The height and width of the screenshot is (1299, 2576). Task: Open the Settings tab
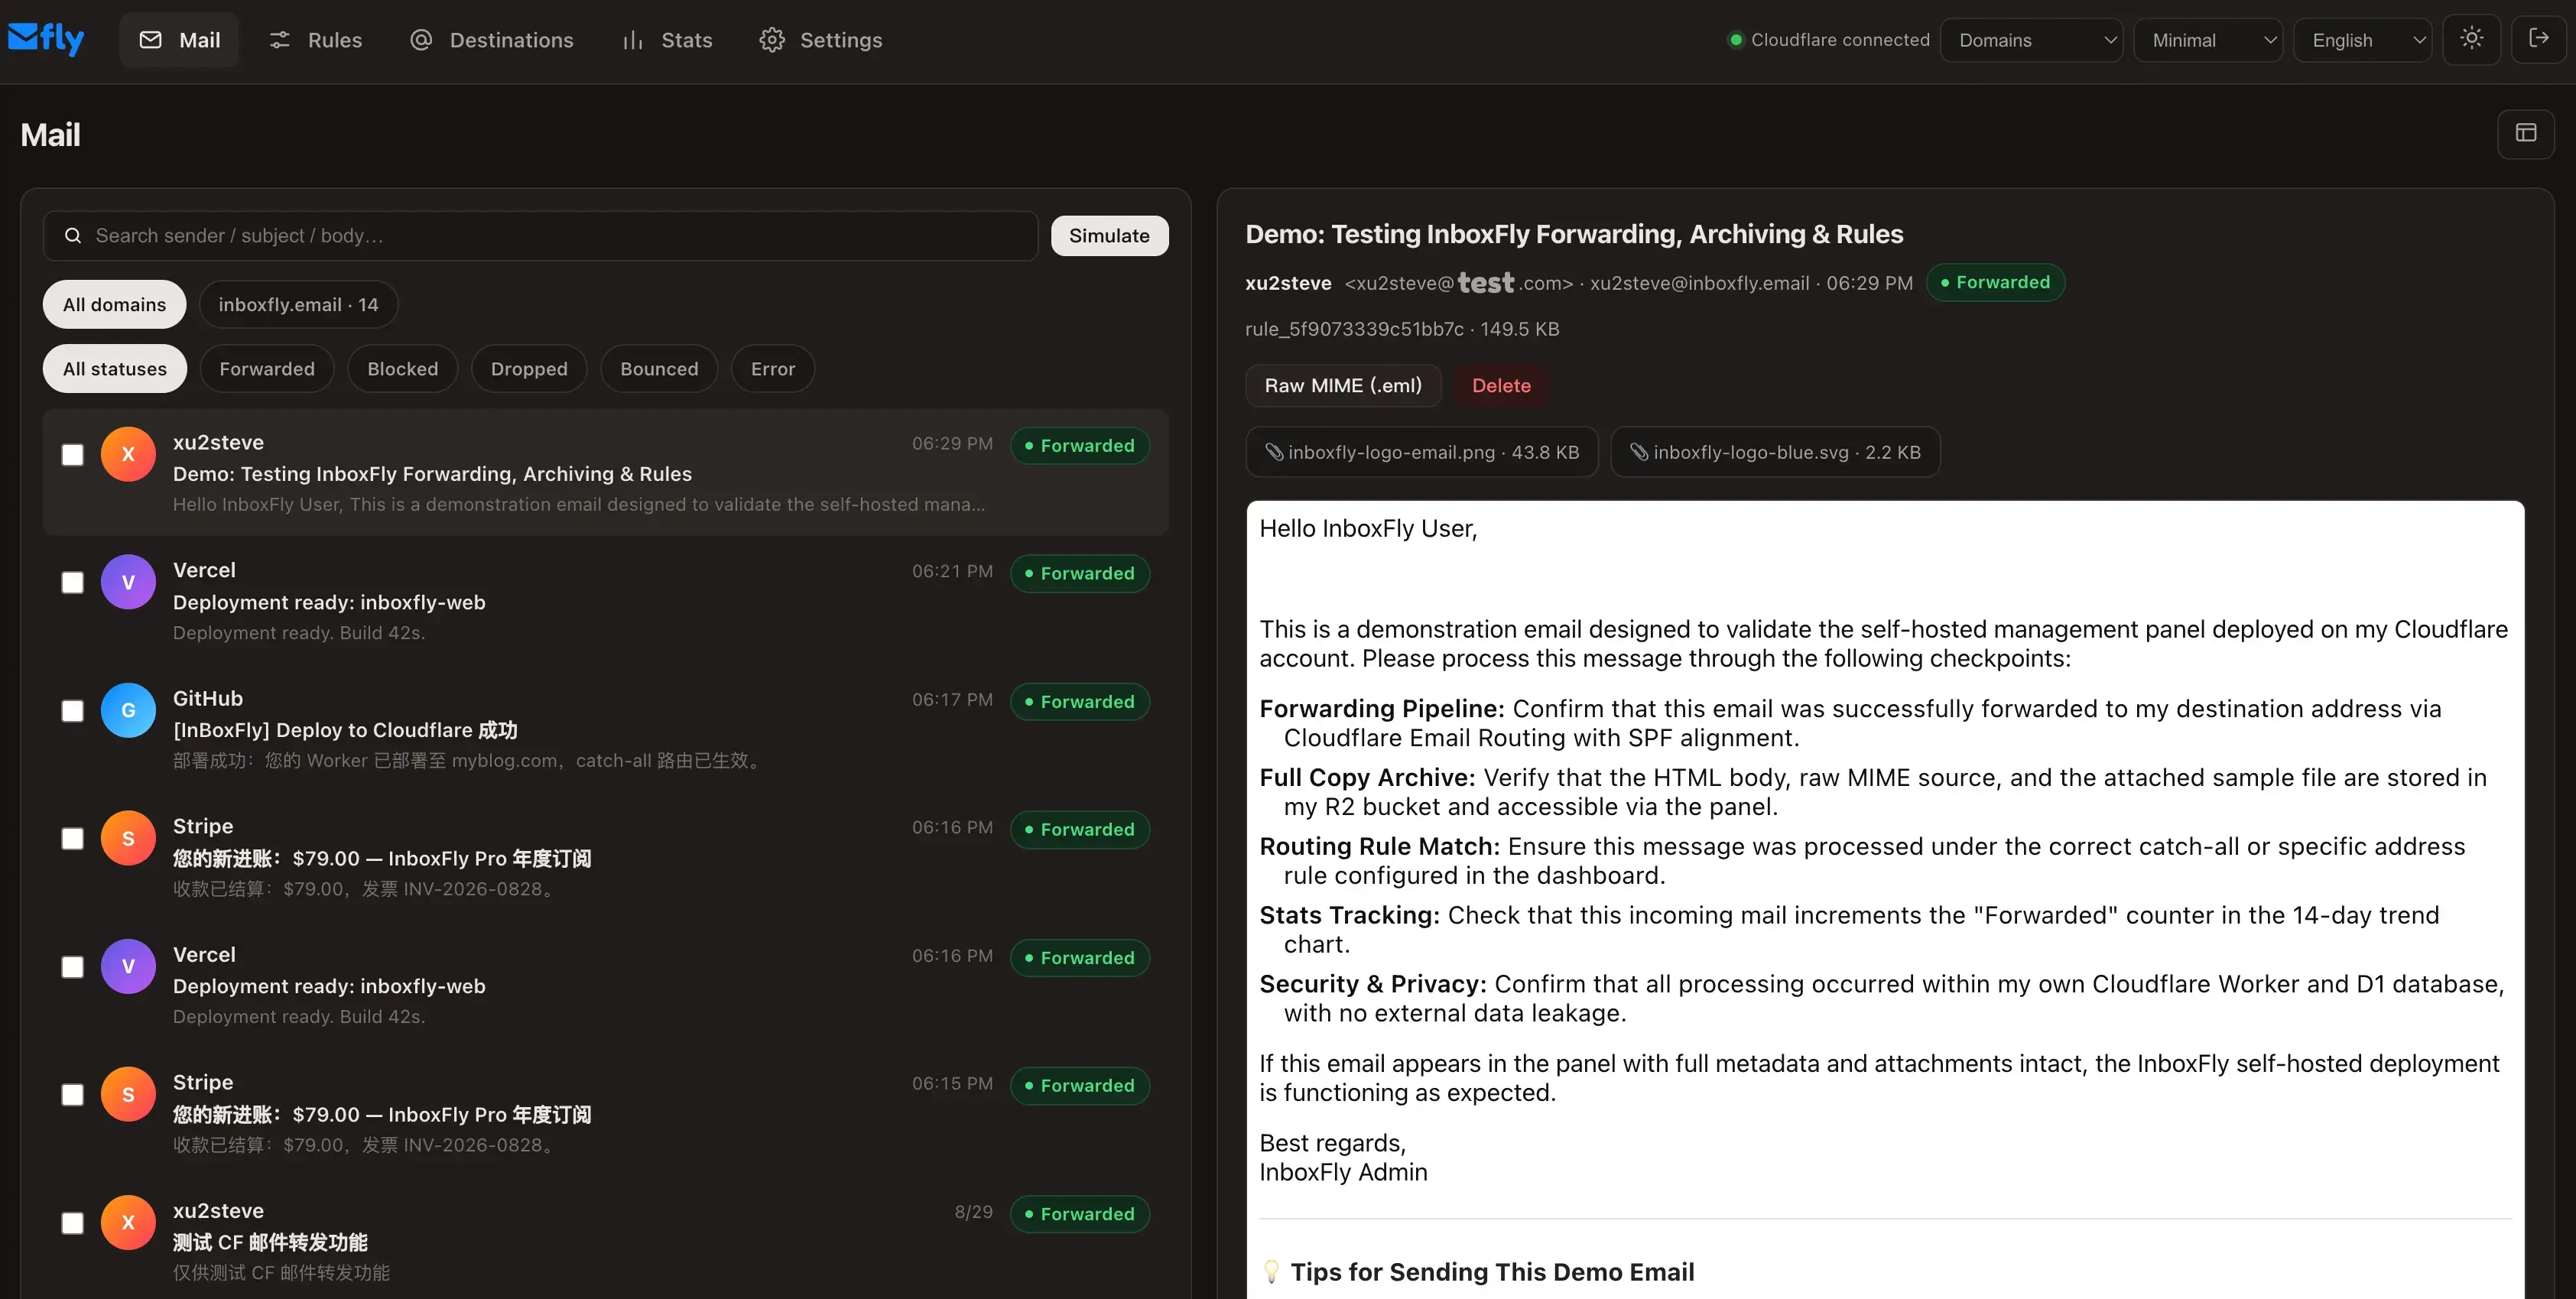(x=821, y=40)
